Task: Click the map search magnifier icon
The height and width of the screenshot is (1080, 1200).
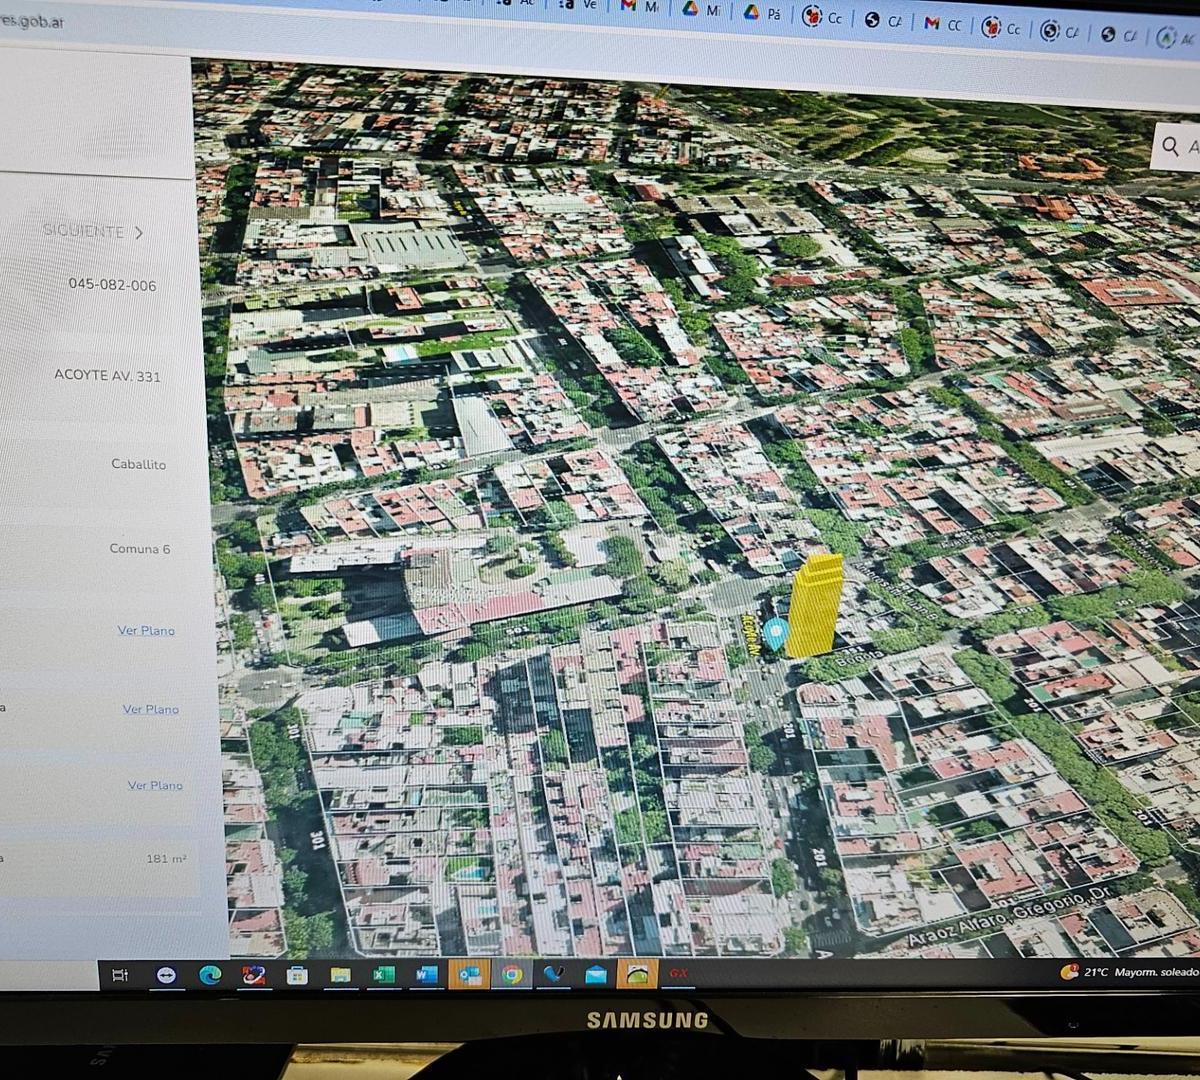Action: point(1169,147)
